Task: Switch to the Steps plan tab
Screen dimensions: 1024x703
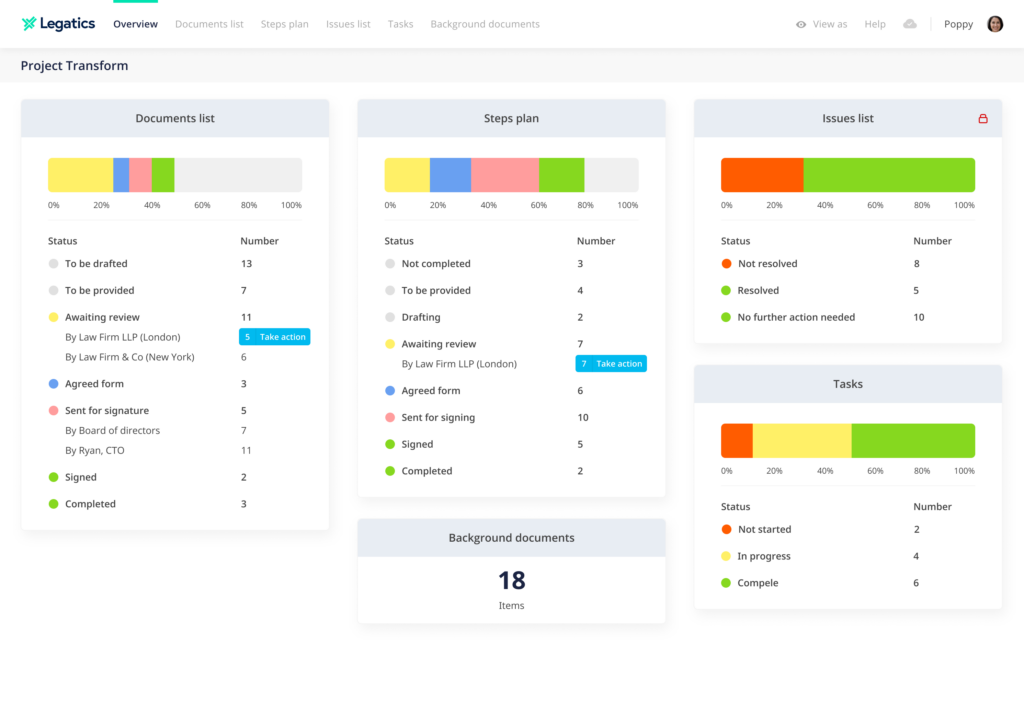Action: 284,24
